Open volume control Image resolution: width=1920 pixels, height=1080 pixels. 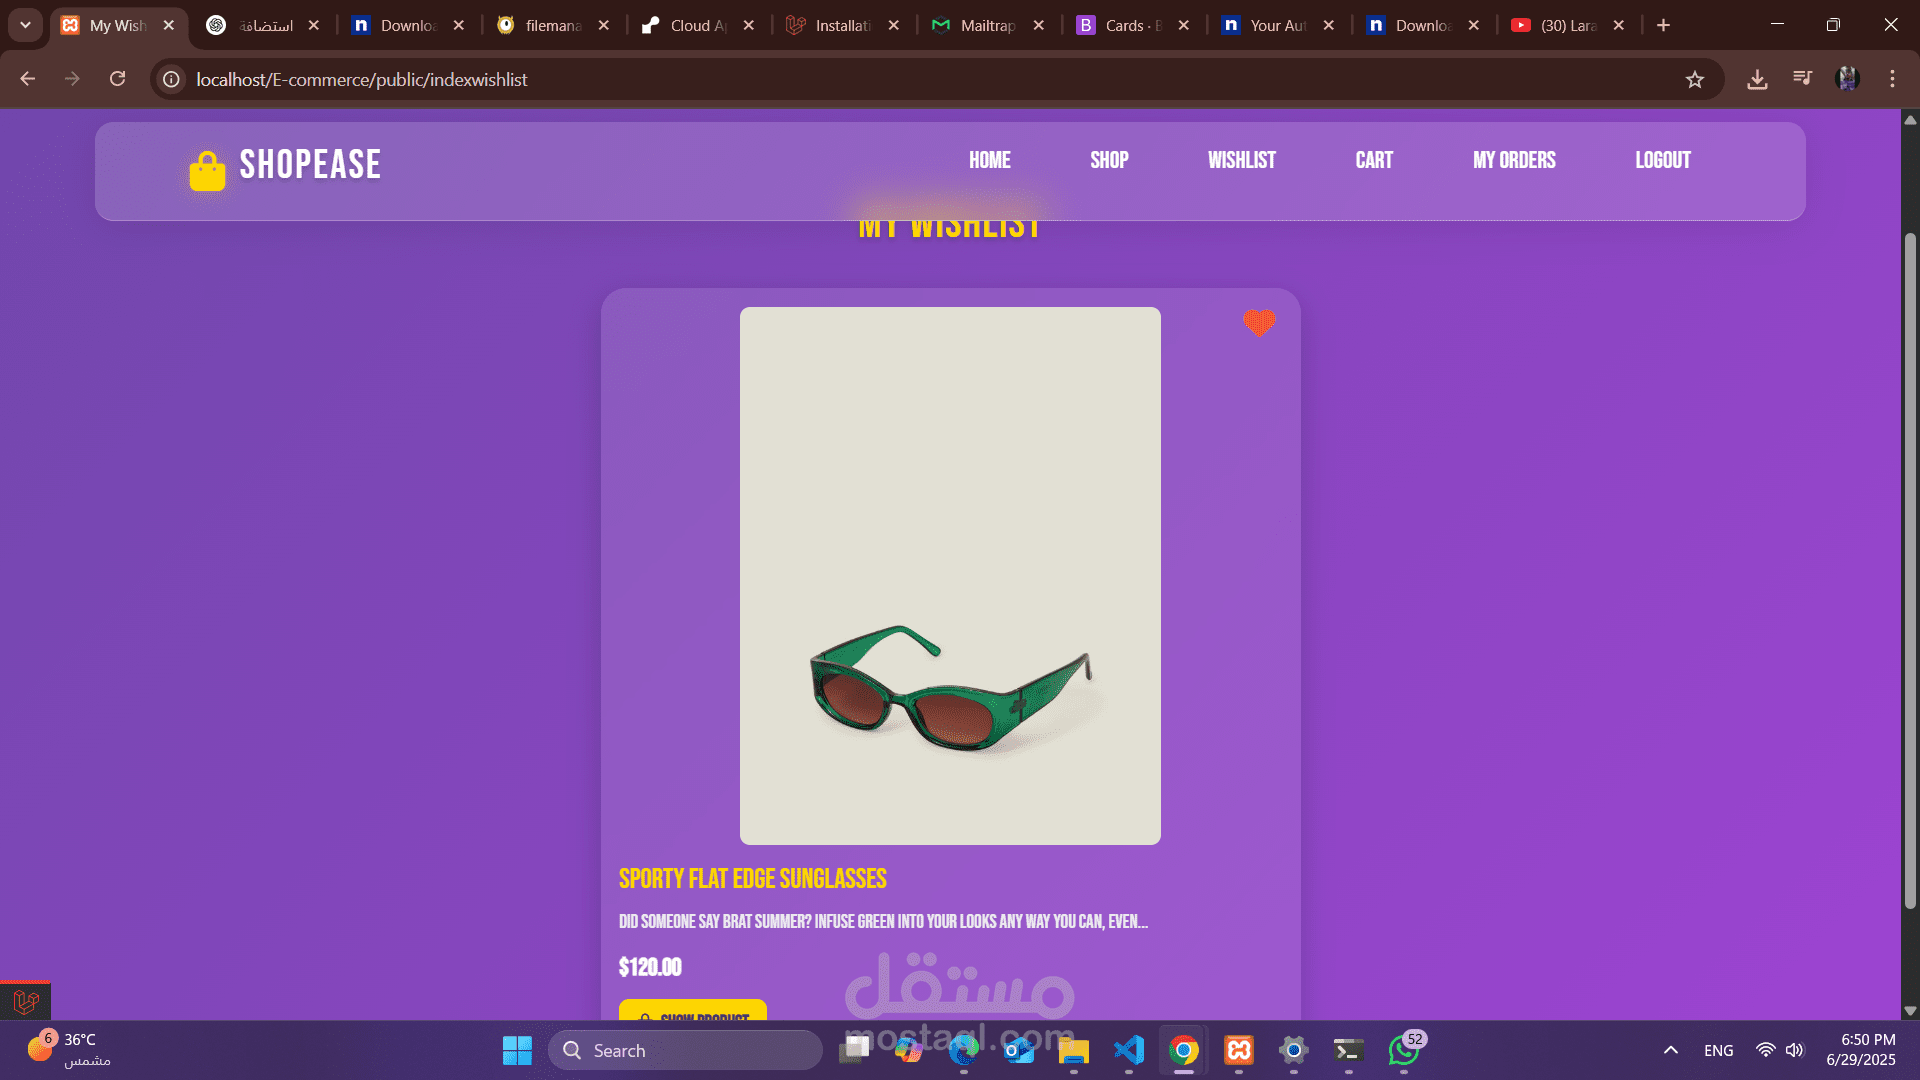pos(1795,1050)
